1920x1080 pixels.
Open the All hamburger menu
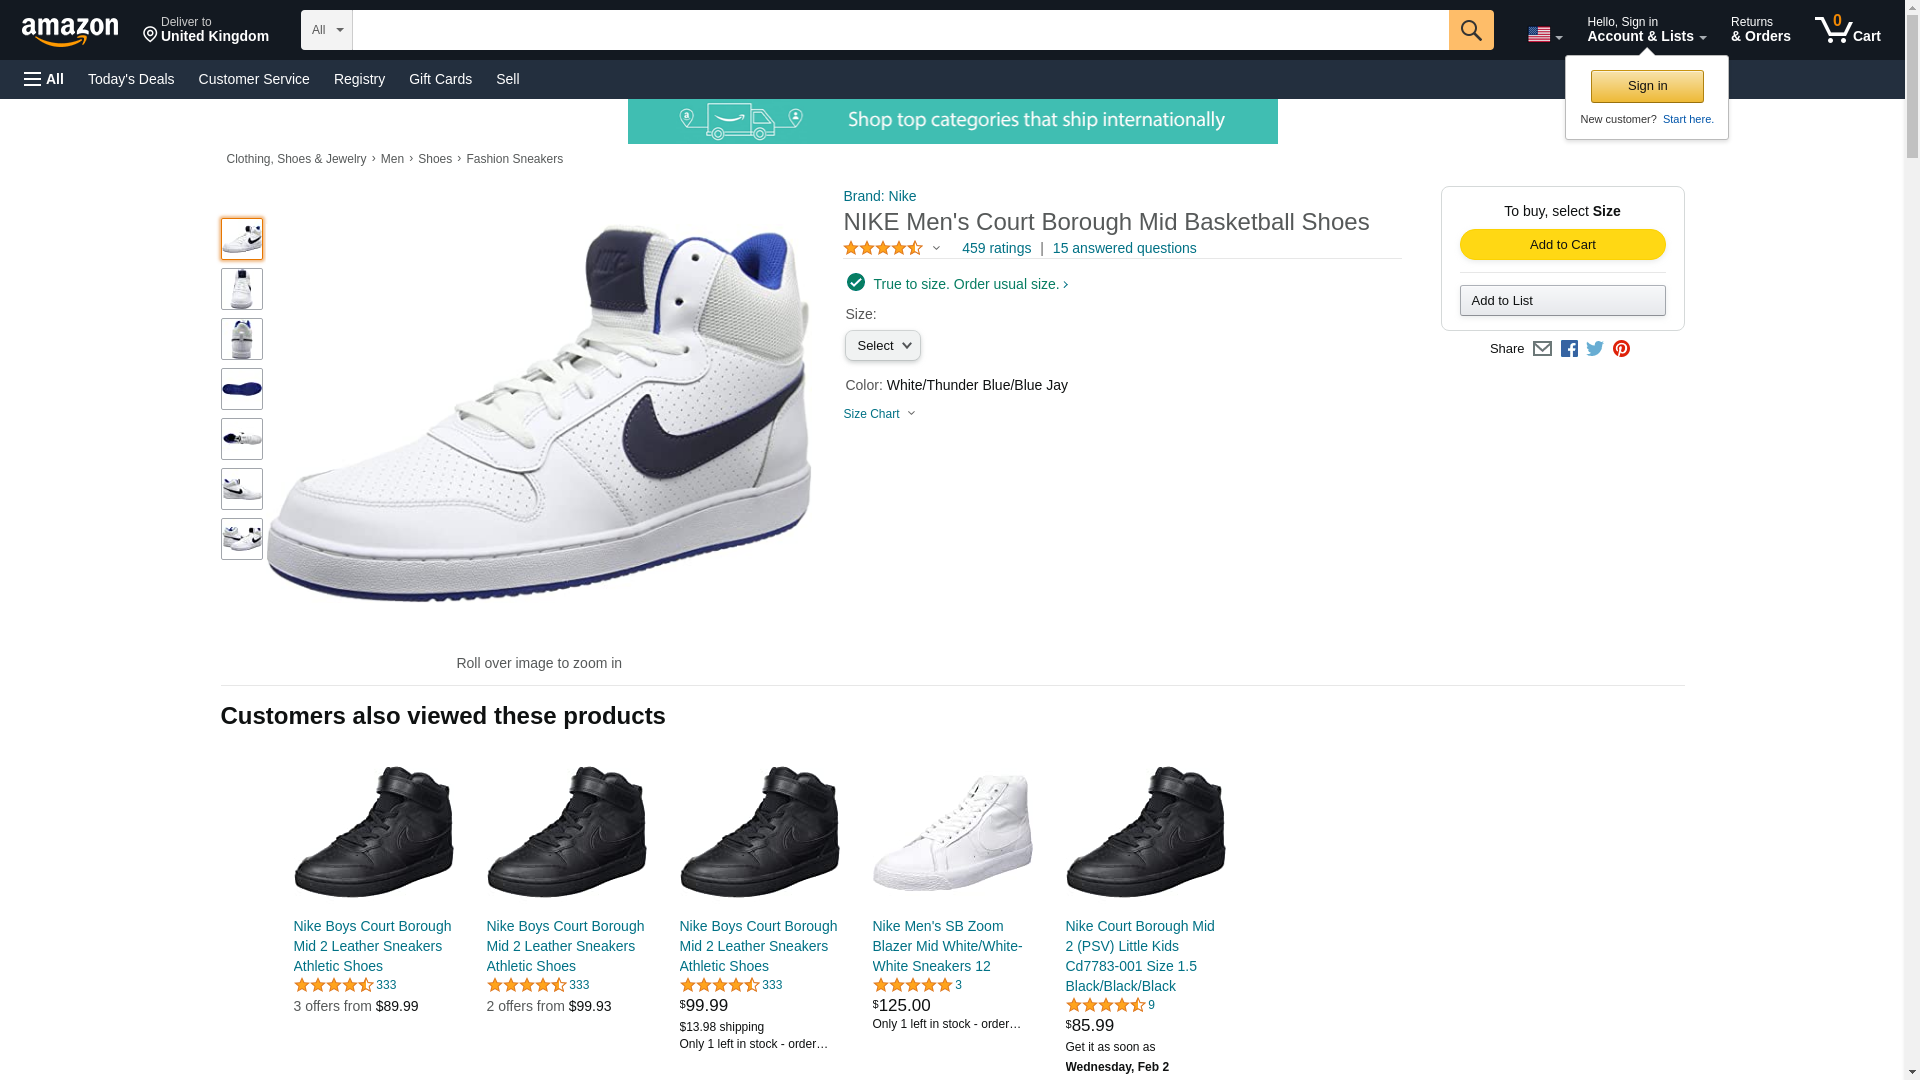point(44,79)
